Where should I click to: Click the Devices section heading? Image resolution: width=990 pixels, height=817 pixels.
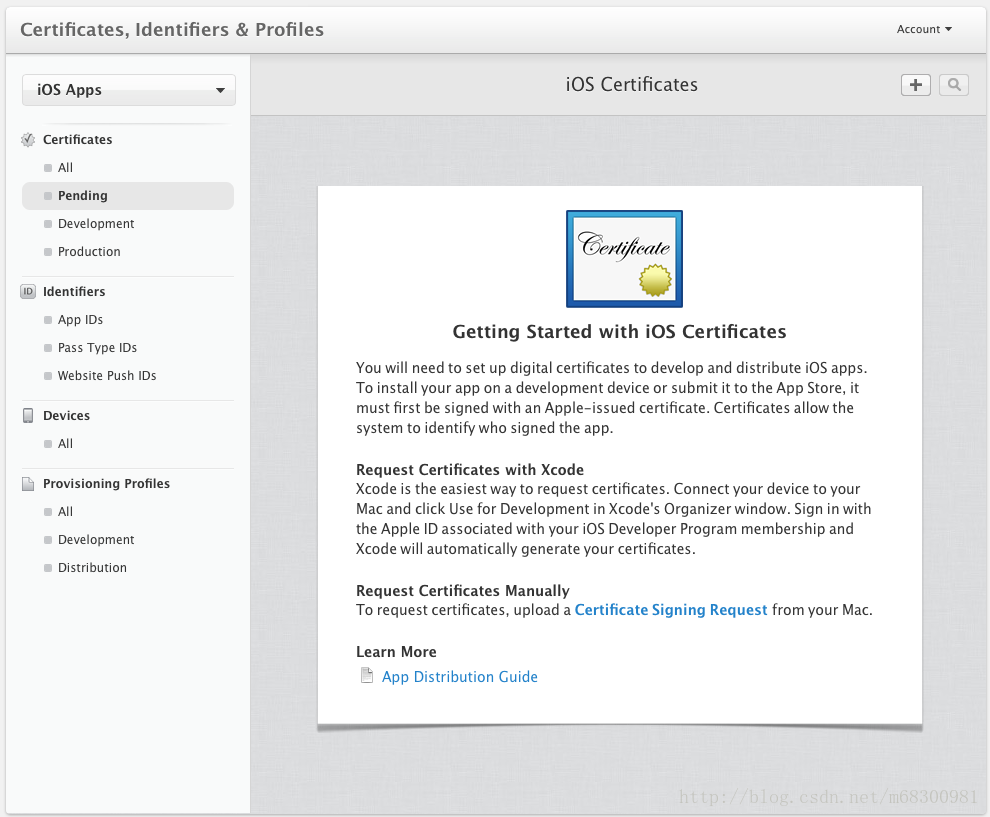point(66,415)
